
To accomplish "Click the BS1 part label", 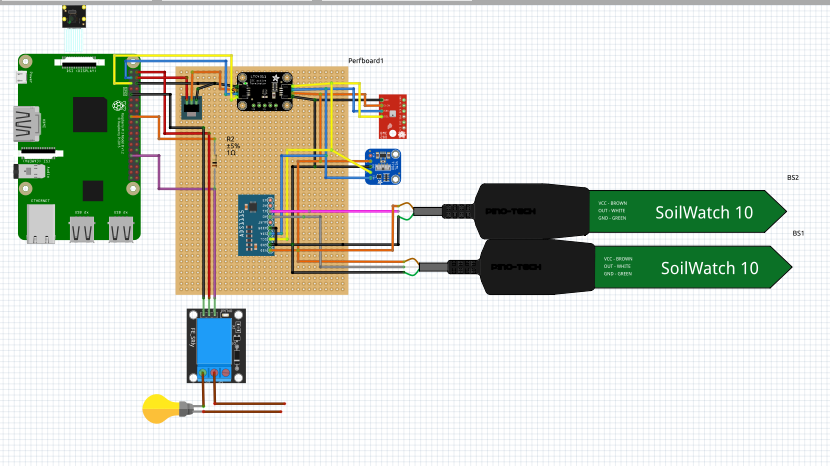I will tap(798, 234).
